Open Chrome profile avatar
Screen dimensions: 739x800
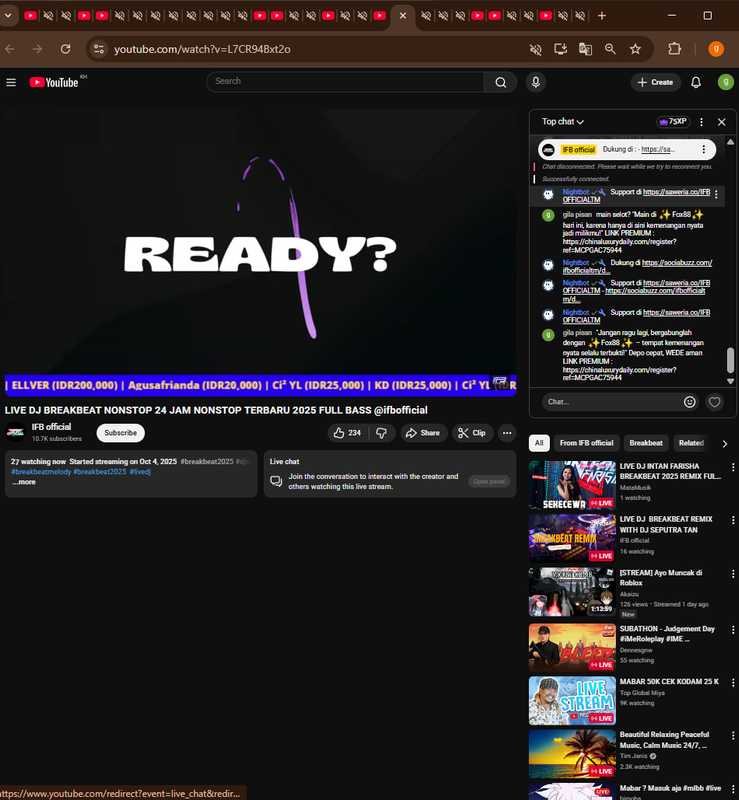click(716, 49)
